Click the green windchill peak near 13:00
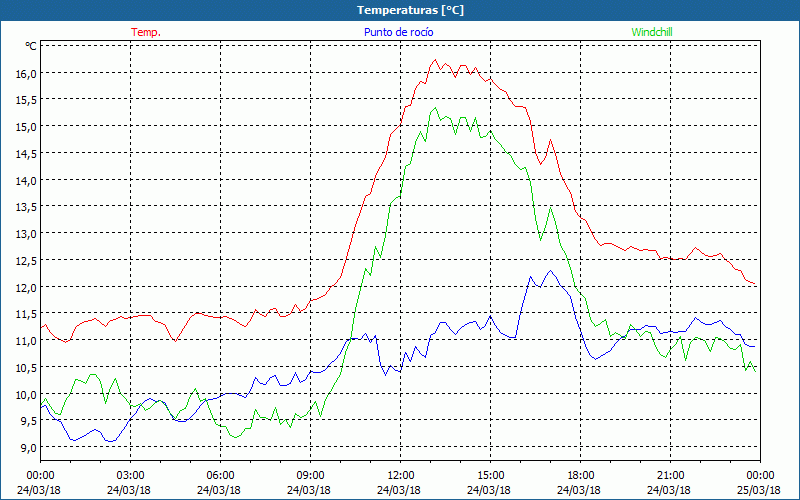The width and height of the screenshot is (800, 500). tap(435, 108)
